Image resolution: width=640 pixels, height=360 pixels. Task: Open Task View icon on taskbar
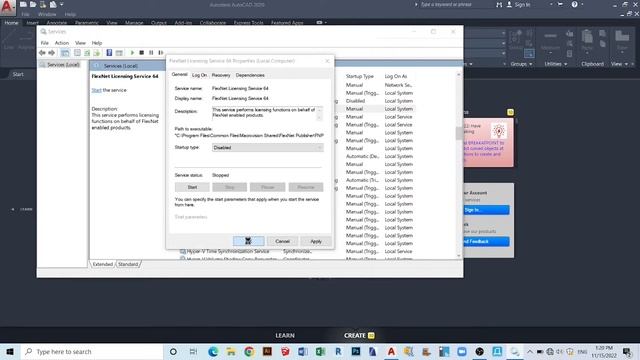[193, 351]
